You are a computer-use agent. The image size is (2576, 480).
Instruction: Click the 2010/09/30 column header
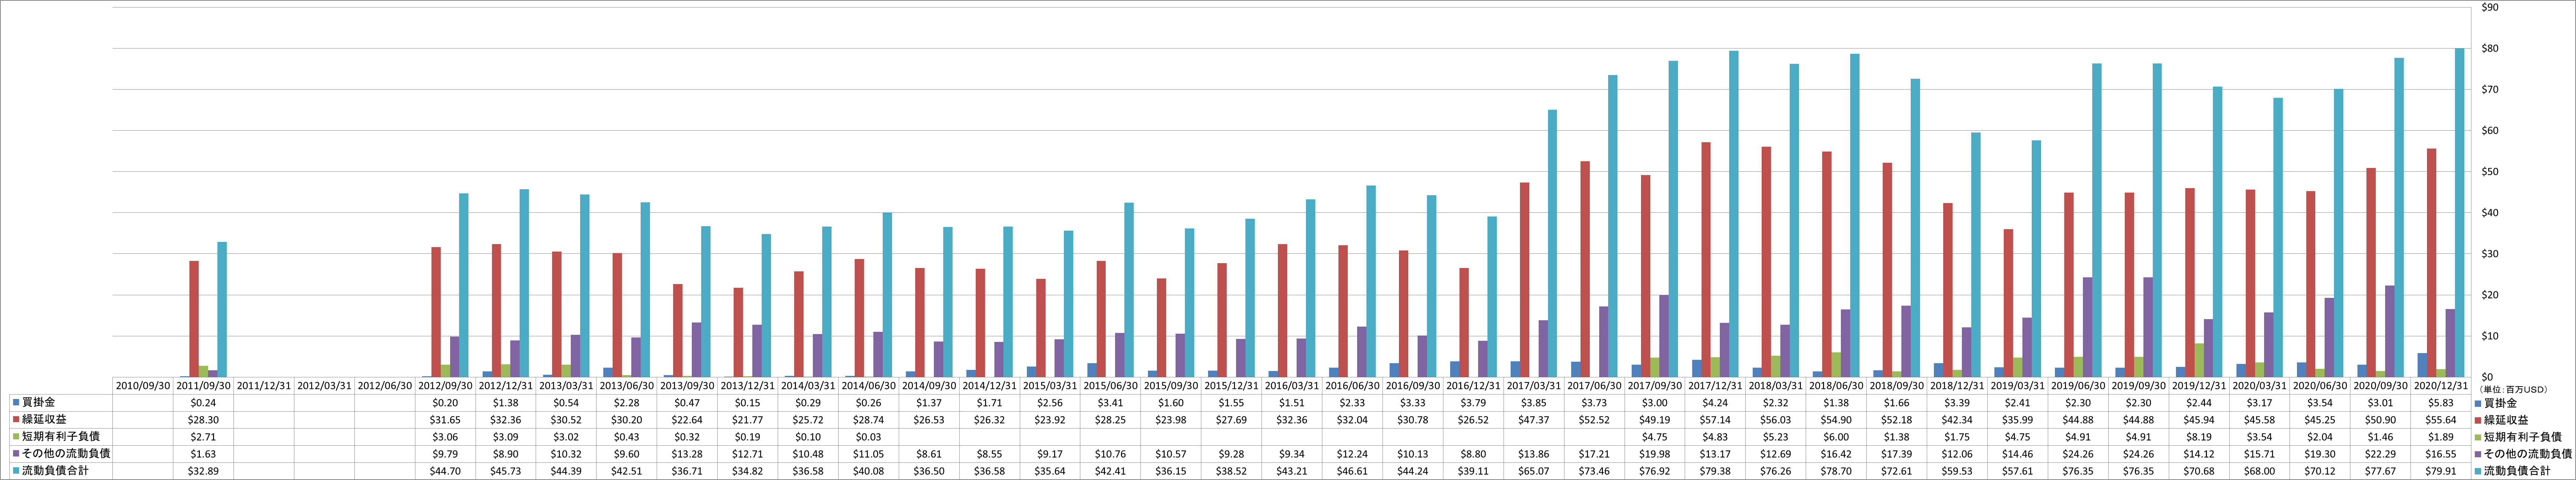pyautogui.click(x=143, y=386)
